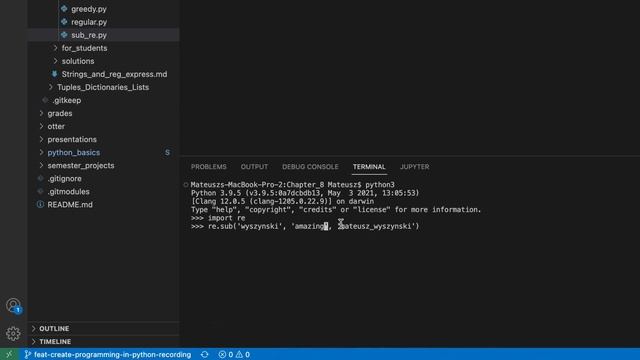Click the Python 3.9.5 version line in terminal
This screenshot has height=360, width=640.
pyautogui.click(x=305, y=193)
